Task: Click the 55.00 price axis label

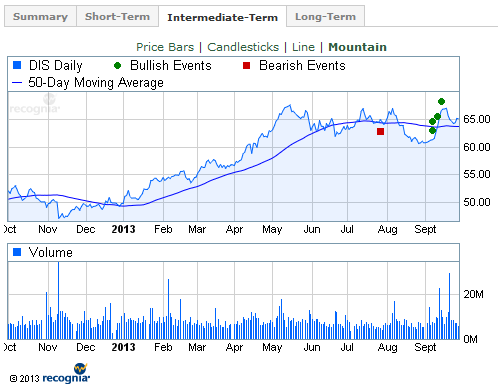Action: [x=477, y=174]
